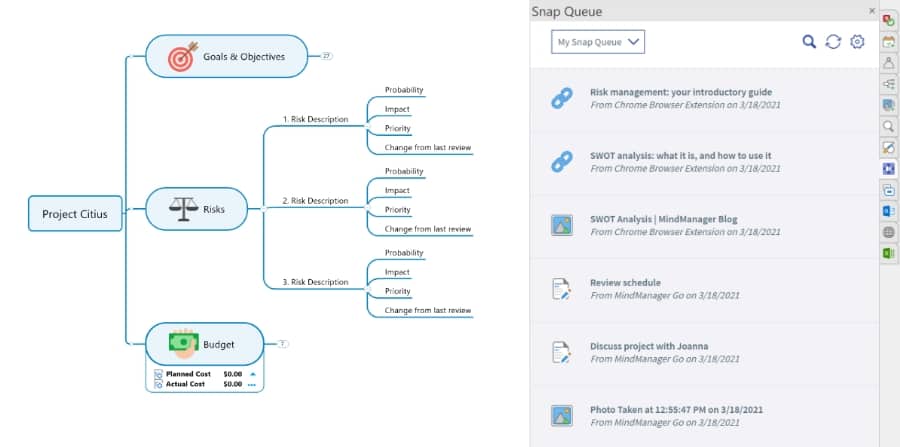Open the My Snap Queue dropdown
This screenshot has height=447, width=900.
click(598, 42)
